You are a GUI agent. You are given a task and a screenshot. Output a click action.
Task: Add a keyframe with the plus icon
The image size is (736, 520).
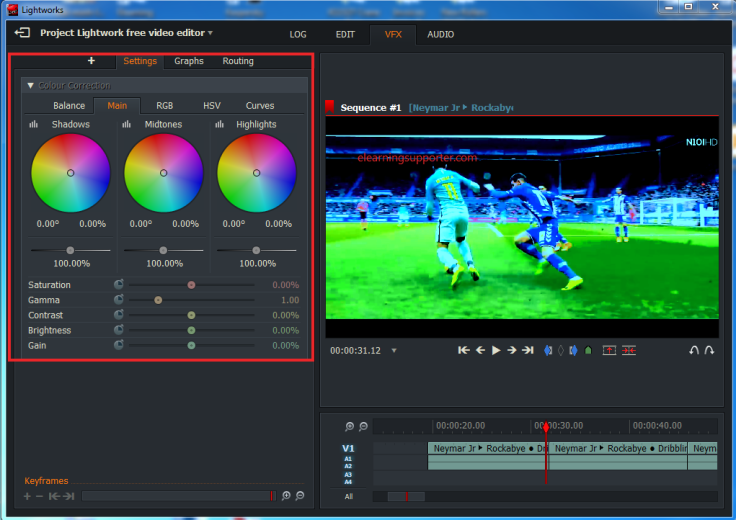coord(27,496)
